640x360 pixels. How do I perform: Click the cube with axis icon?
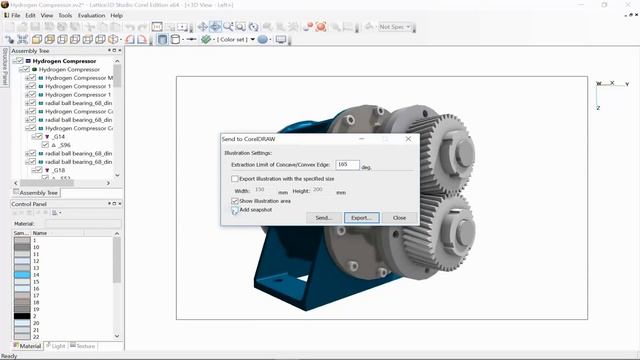click(x=113, y=40)
